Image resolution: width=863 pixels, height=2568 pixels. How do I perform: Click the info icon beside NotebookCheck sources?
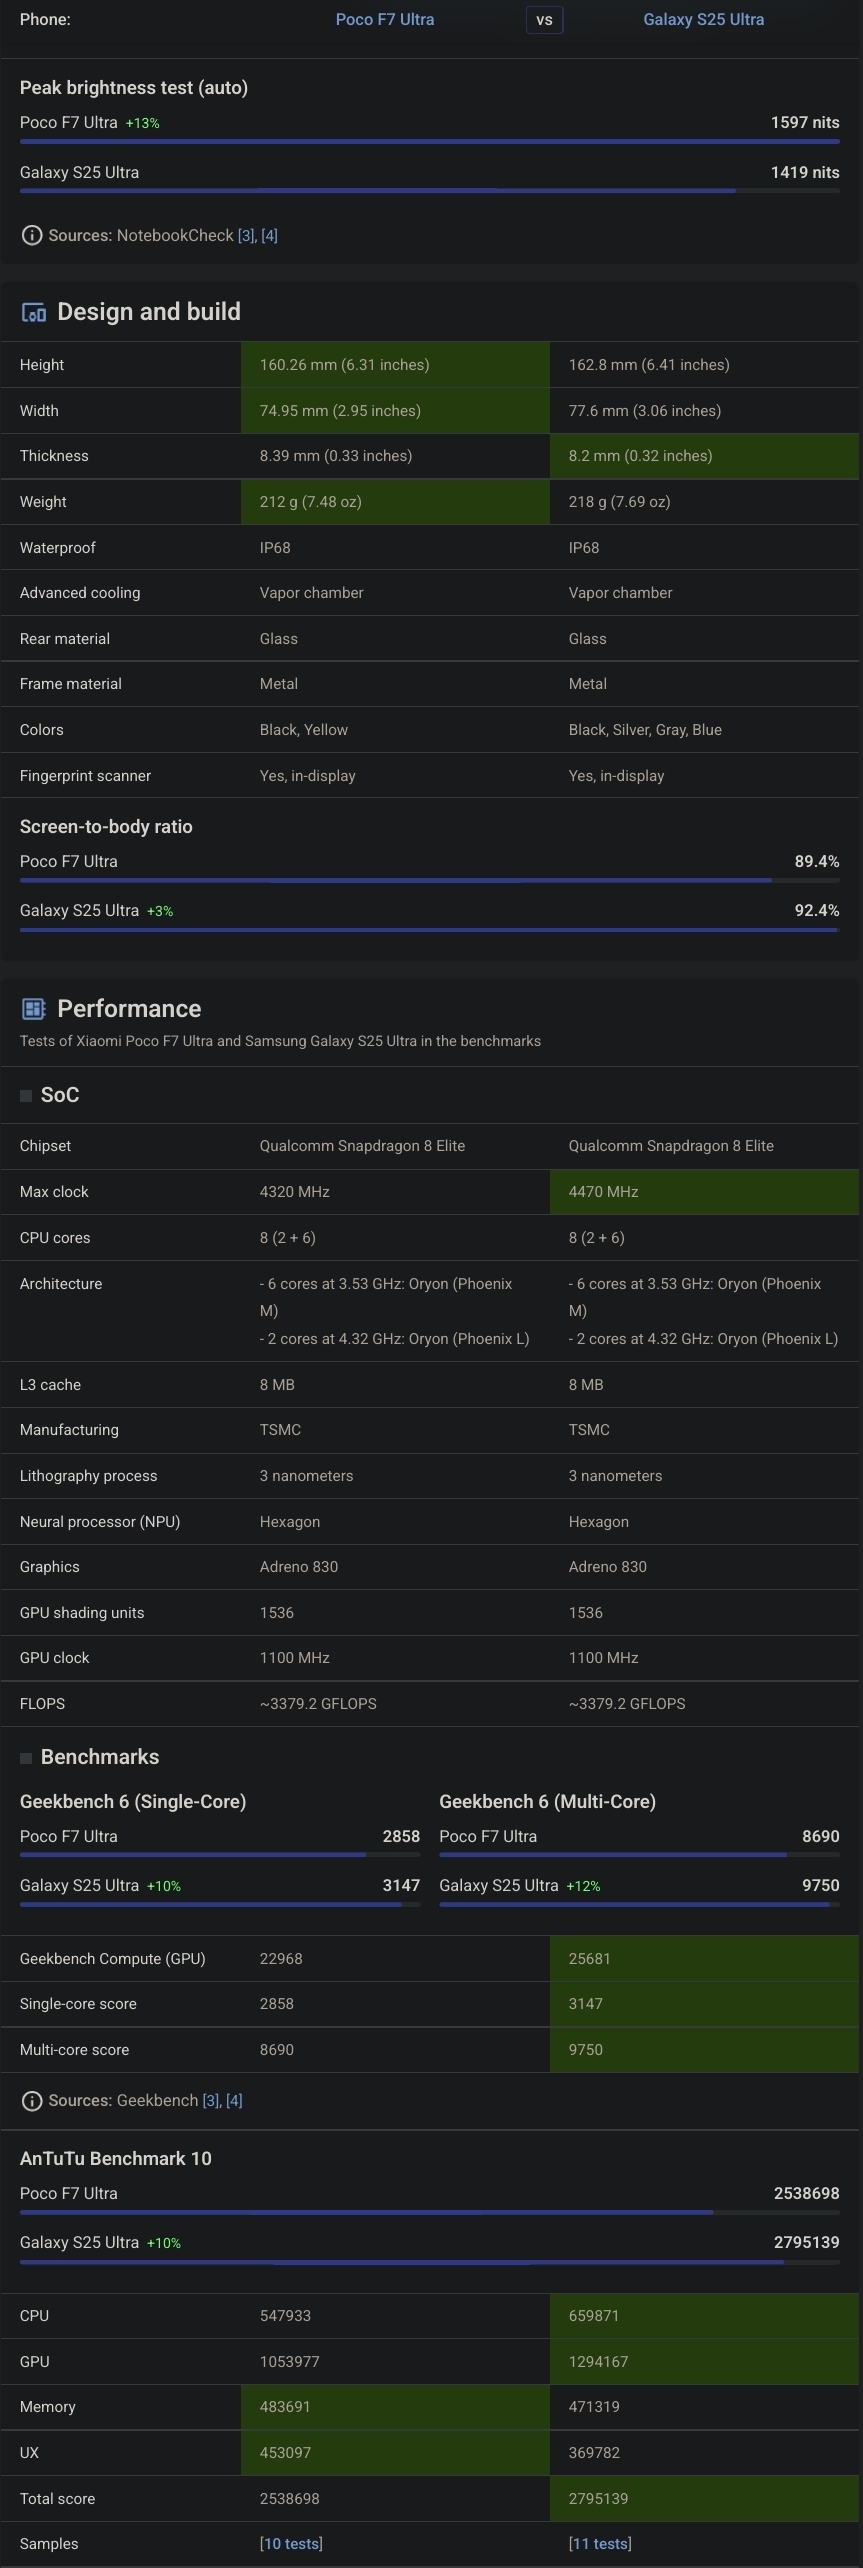point(32,236)
